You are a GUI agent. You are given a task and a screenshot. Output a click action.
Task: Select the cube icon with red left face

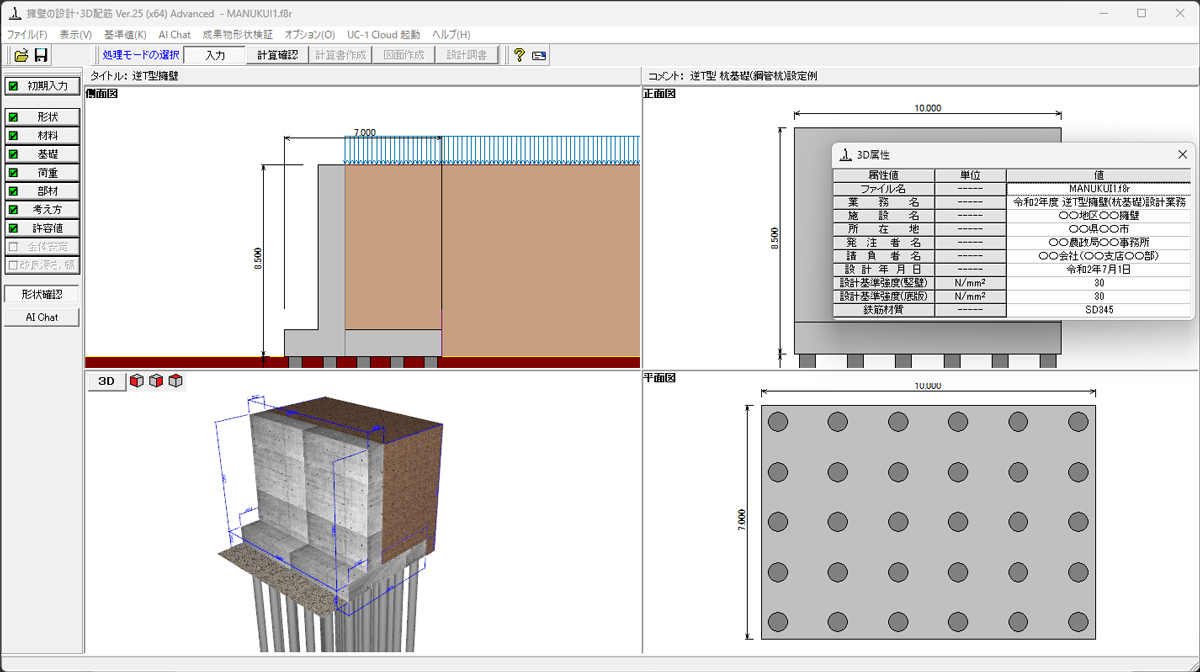click(136, 381)
